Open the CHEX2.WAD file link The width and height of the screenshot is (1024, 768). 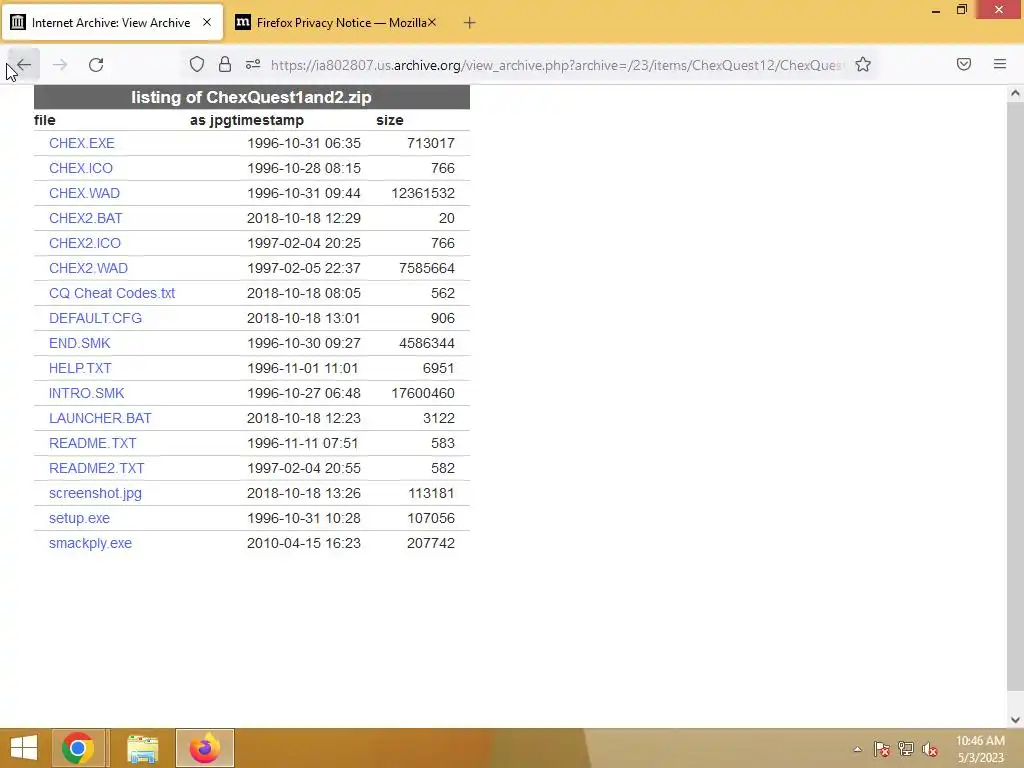tap(88, 268)
